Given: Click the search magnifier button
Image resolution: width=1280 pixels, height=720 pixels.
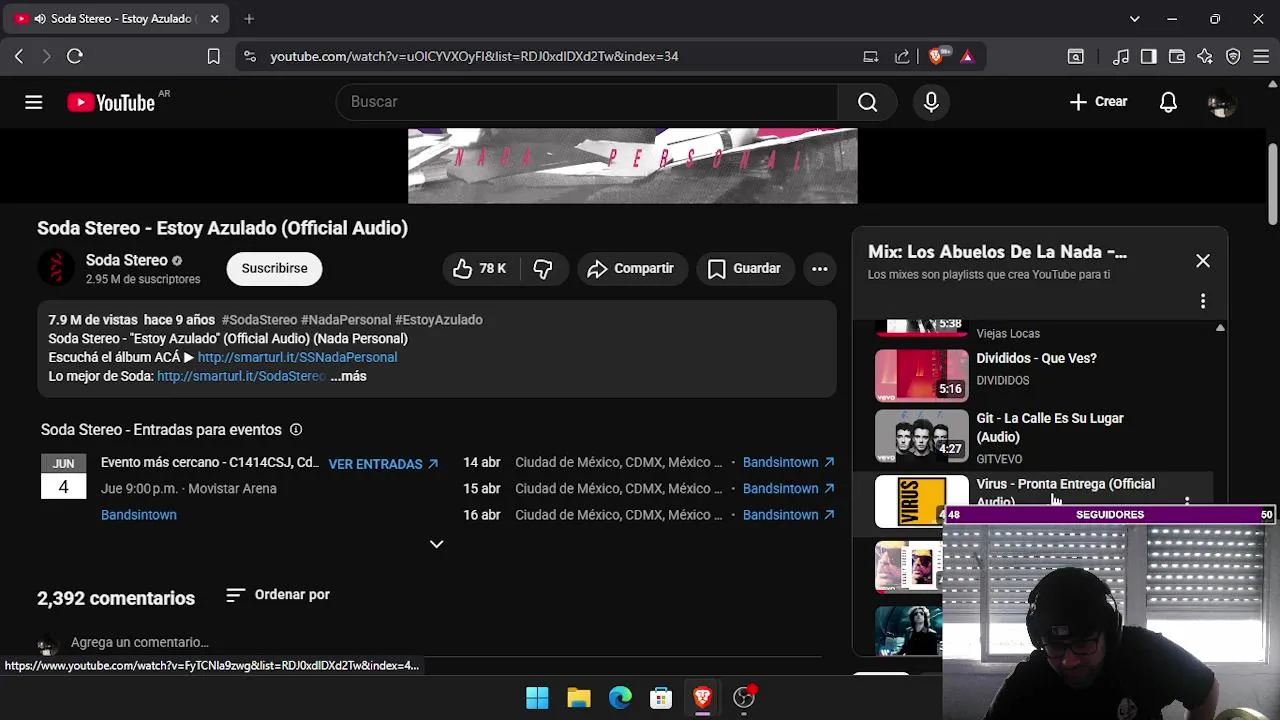Looking at the screenshot, I should pyautogui.click(x=868, y=102).
